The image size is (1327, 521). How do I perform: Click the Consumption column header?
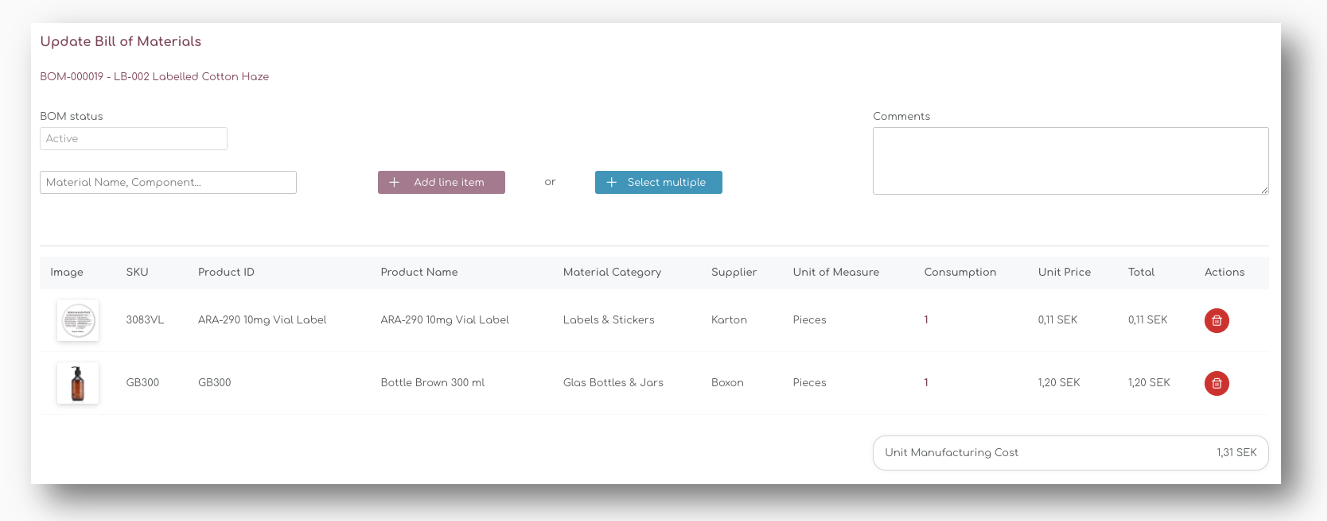pos(960,272)
